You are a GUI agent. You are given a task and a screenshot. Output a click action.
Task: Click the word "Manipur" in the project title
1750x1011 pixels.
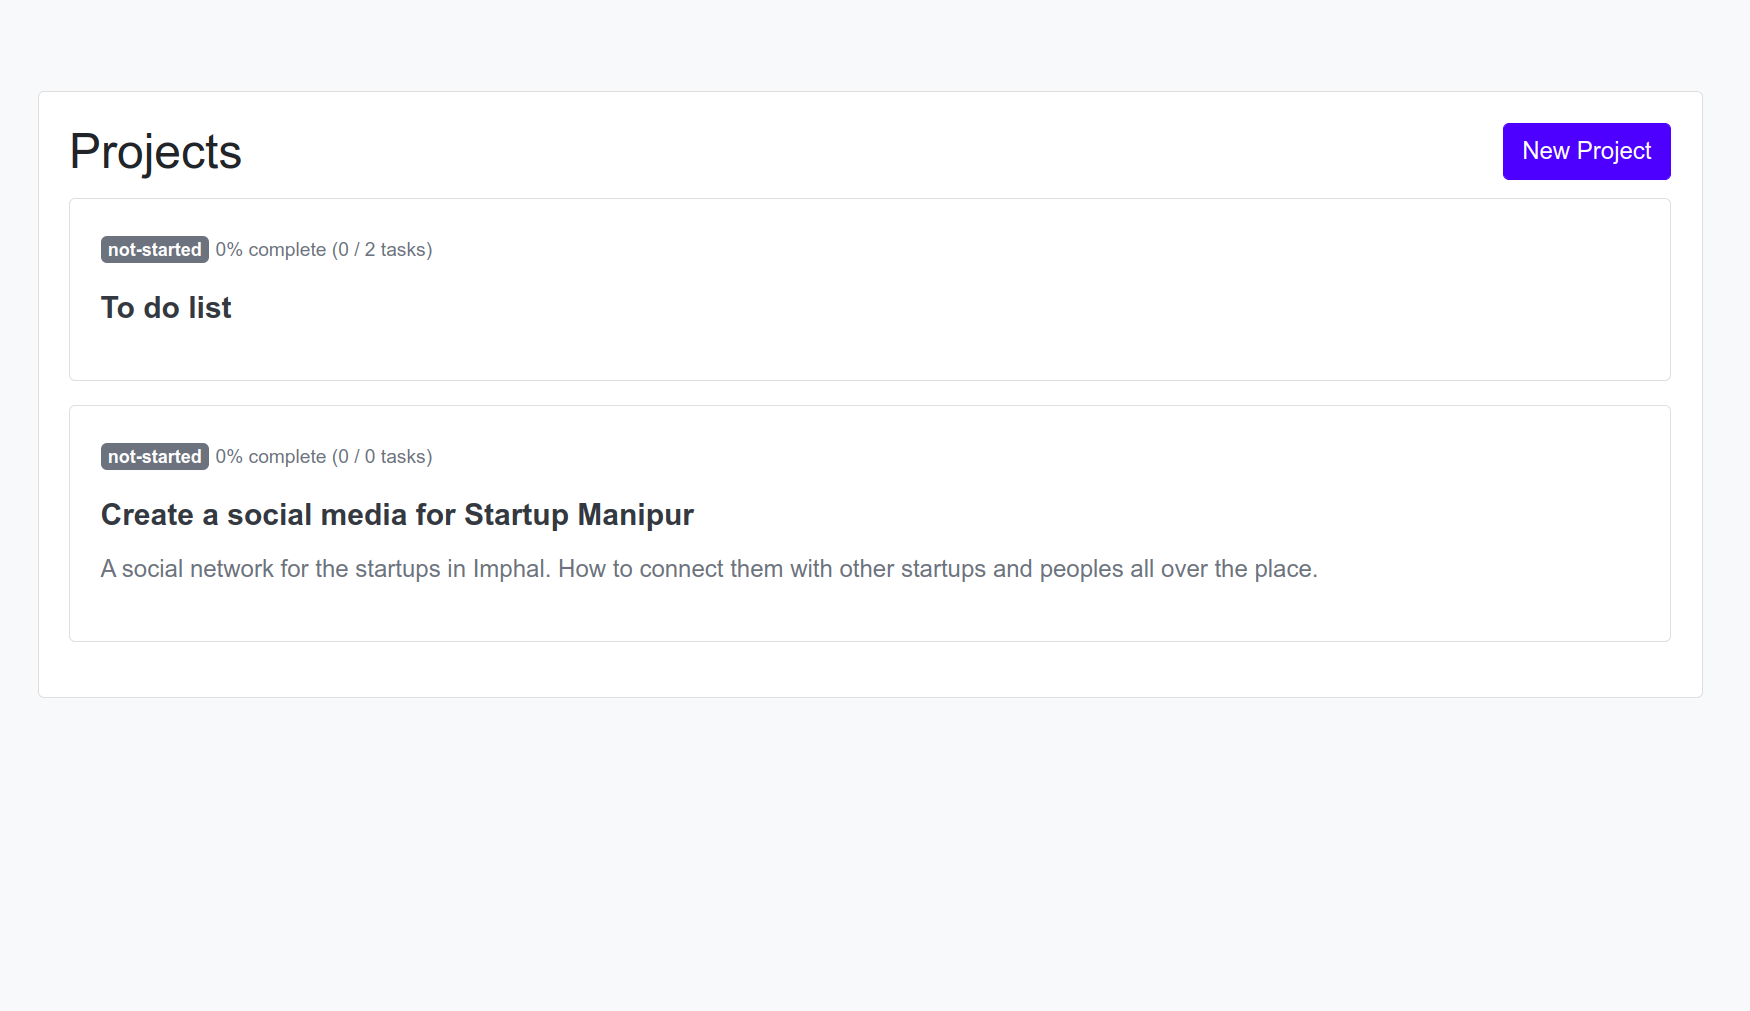pyautogui.click(x=635, y=515)
